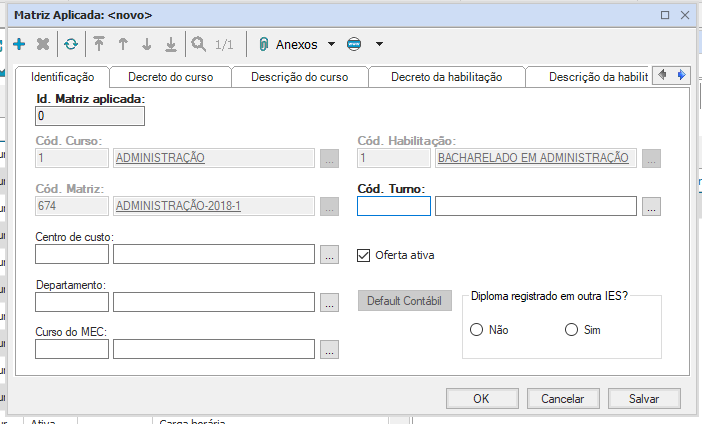
Task: Go to previous record up arrow
Action: click(123, 44)
